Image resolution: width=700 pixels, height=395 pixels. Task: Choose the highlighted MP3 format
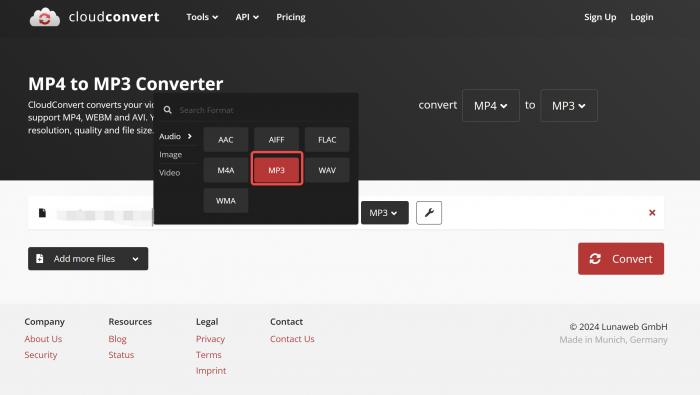point(276,170)
